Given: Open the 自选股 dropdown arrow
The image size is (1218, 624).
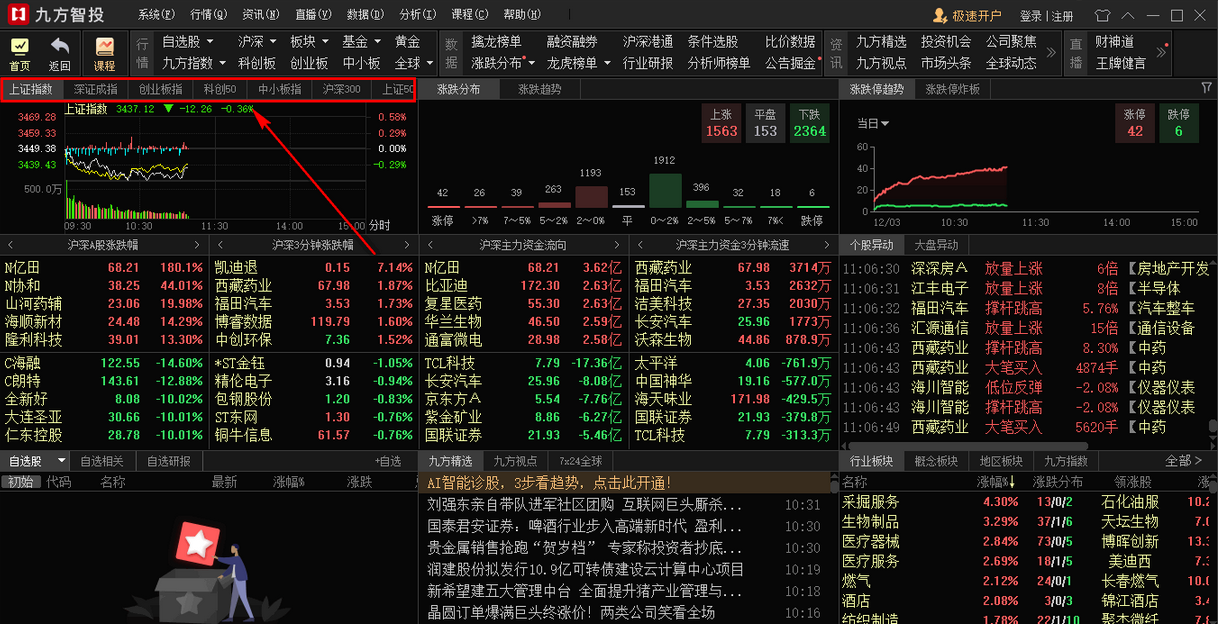Looking at the screenshot, I should click(x=62, y=461).
